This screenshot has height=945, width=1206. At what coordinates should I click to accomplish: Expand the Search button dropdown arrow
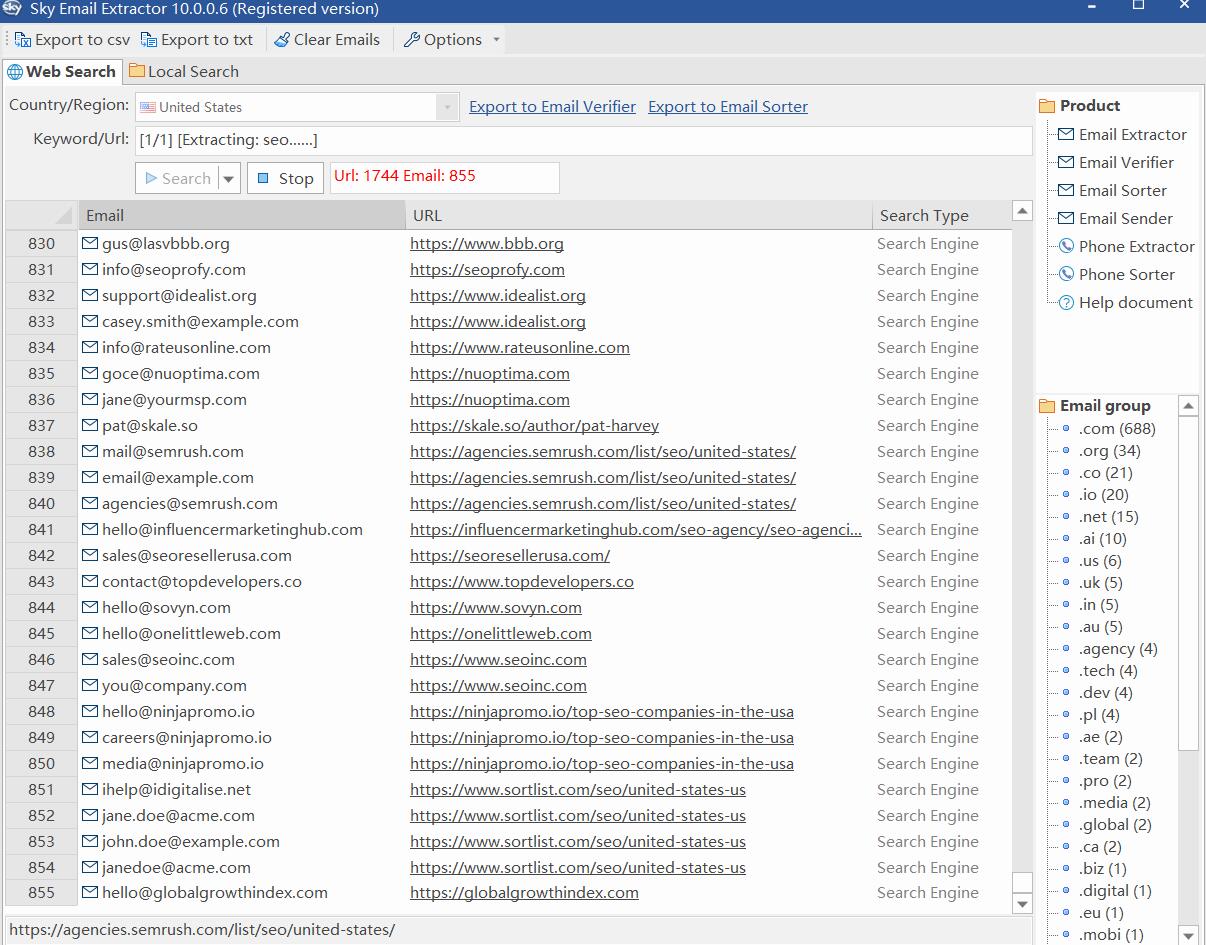pyautogui.click(x=229, y=179)
